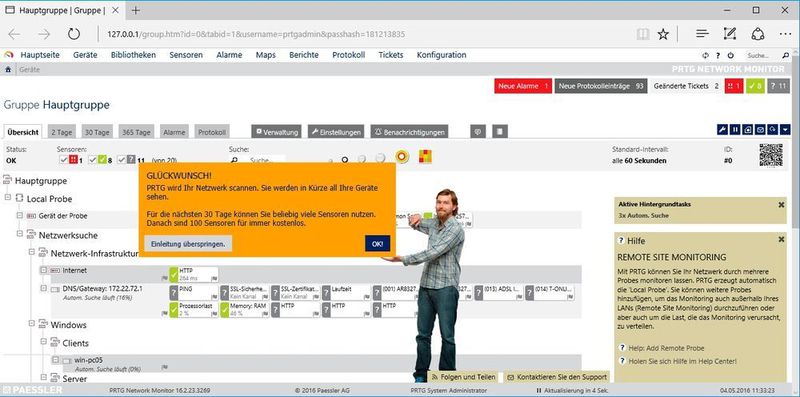Click the QR code image
This screenshot has width=800, height=397.
pyautogui.click(x=770, y=155)
